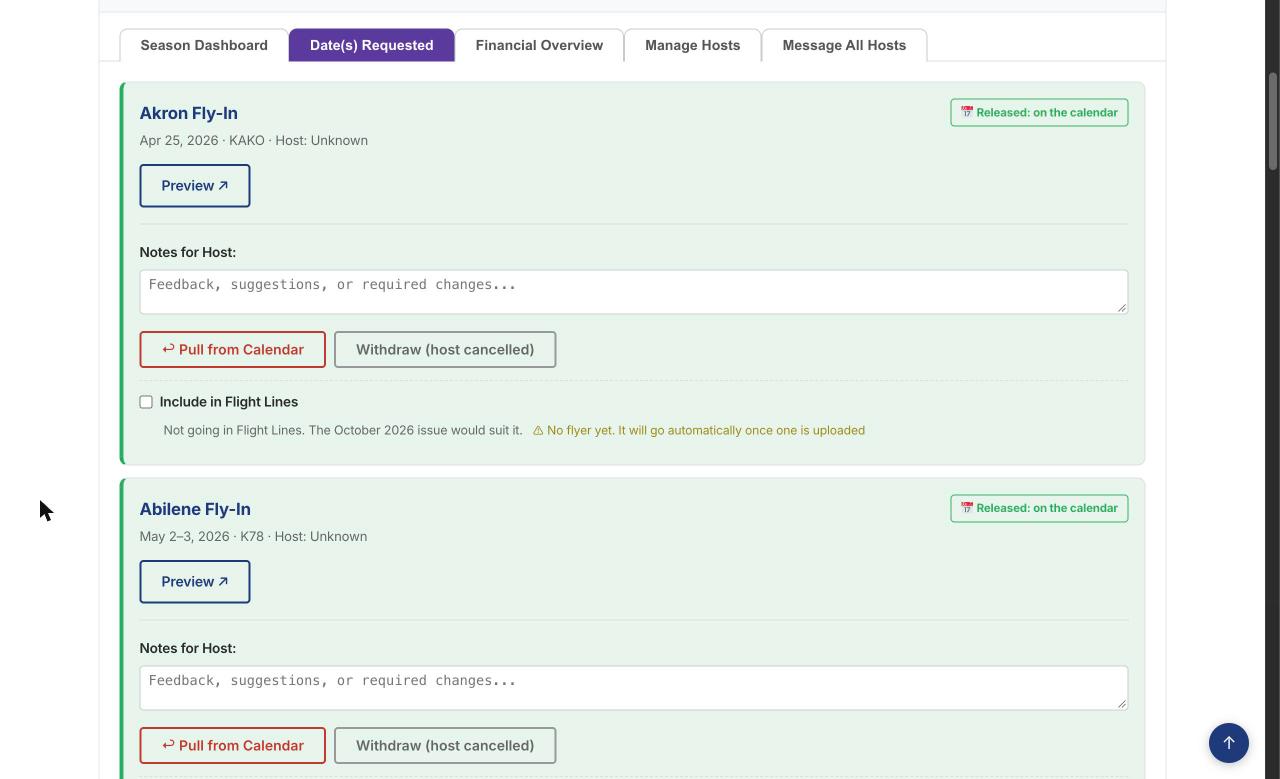The width and height of the screenshot is (1280, 779).
Task: Click the 'No flyer yet' warning text
Action: pyautogui.click(x=699, y=430)
